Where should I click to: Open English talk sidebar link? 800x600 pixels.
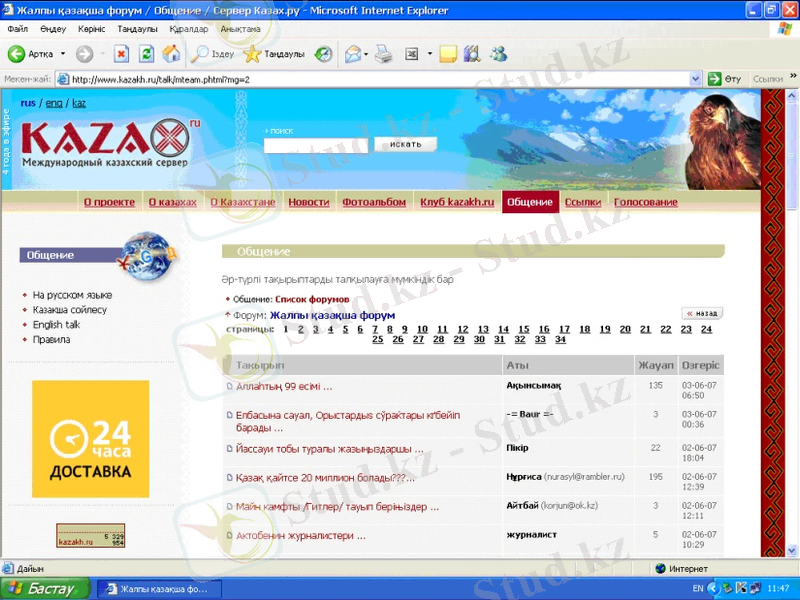pos(57,324)
